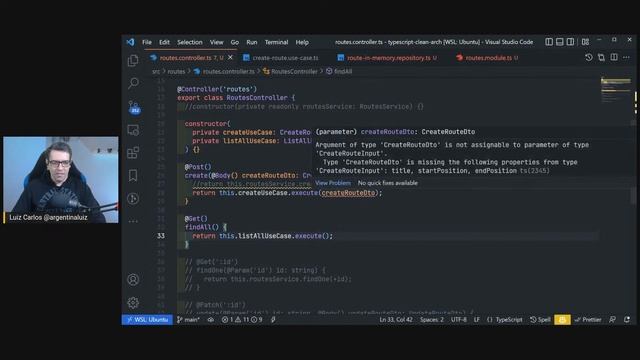Viewport: 640px width, 360px height.
Task: Switch to routes.module.ts tab
Action: (488, 58)
